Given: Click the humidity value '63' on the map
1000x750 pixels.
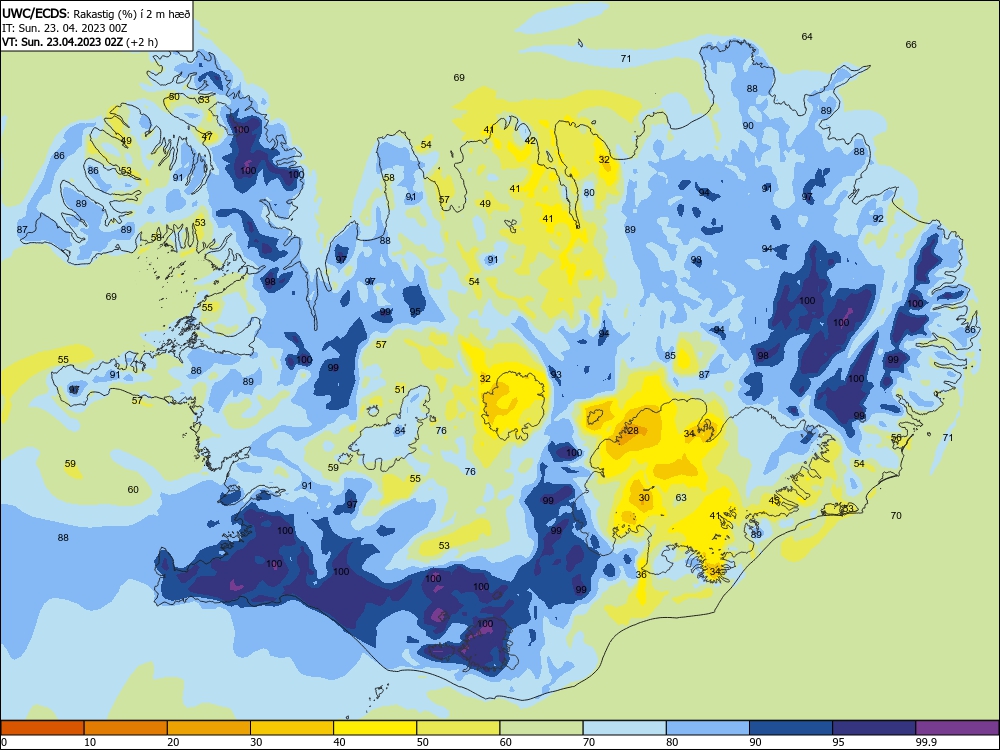Looking at the screenshot, I should coord(680,497).
